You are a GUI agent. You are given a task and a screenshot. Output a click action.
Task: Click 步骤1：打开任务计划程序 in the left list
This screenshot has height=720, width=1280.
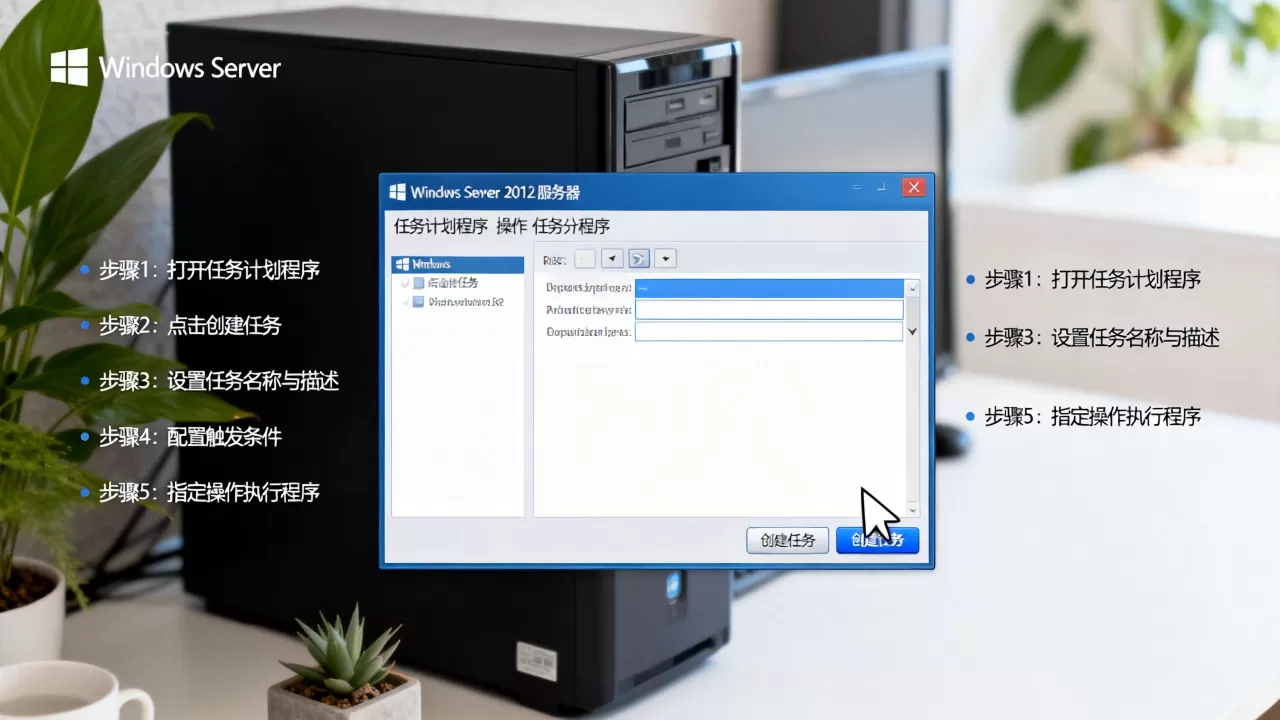tap(209, 270)
